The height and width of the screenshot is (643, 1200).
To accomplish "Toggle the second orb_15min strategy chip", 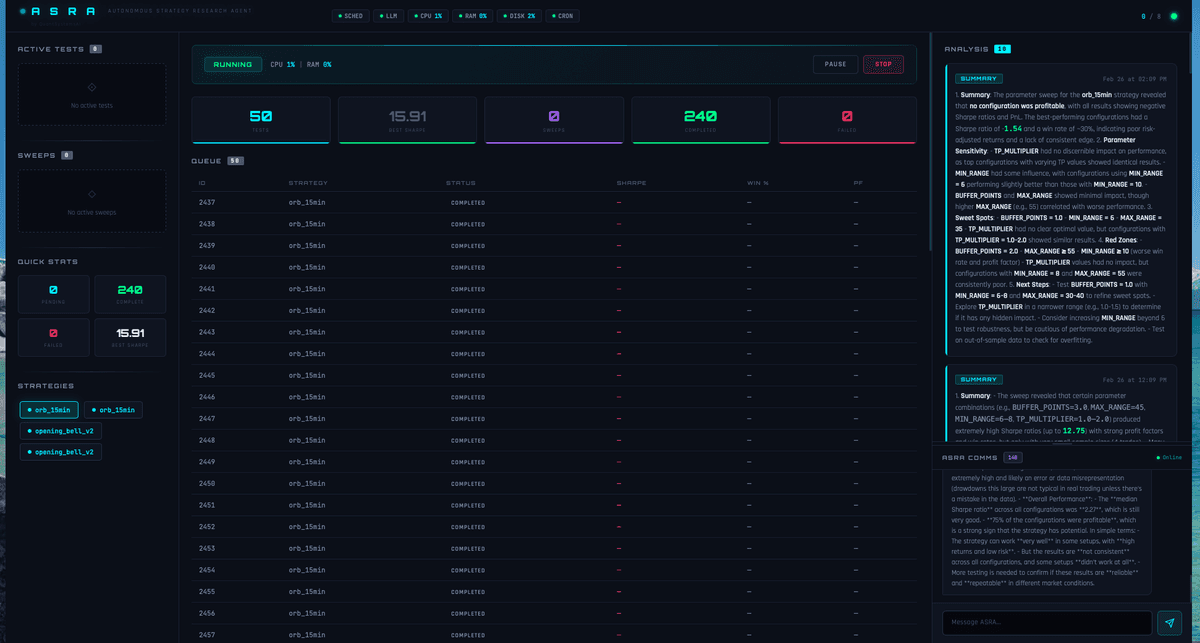I will tap(113, 410).
